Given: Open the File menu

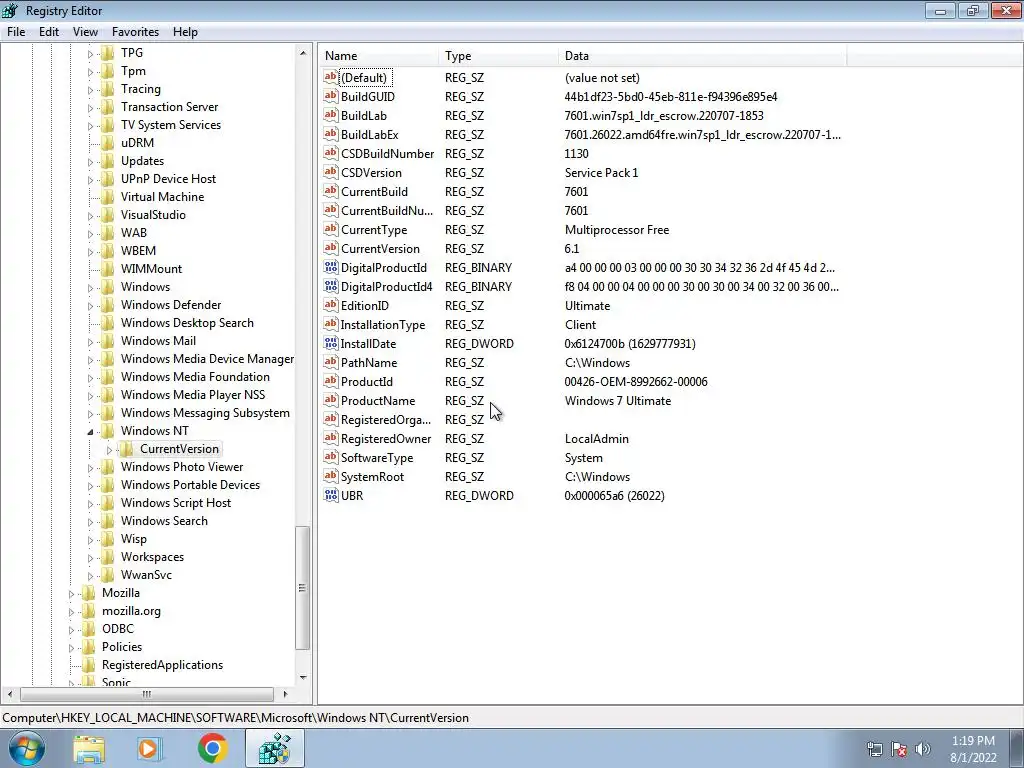Looking at the screenshot, I should (16, 31).
